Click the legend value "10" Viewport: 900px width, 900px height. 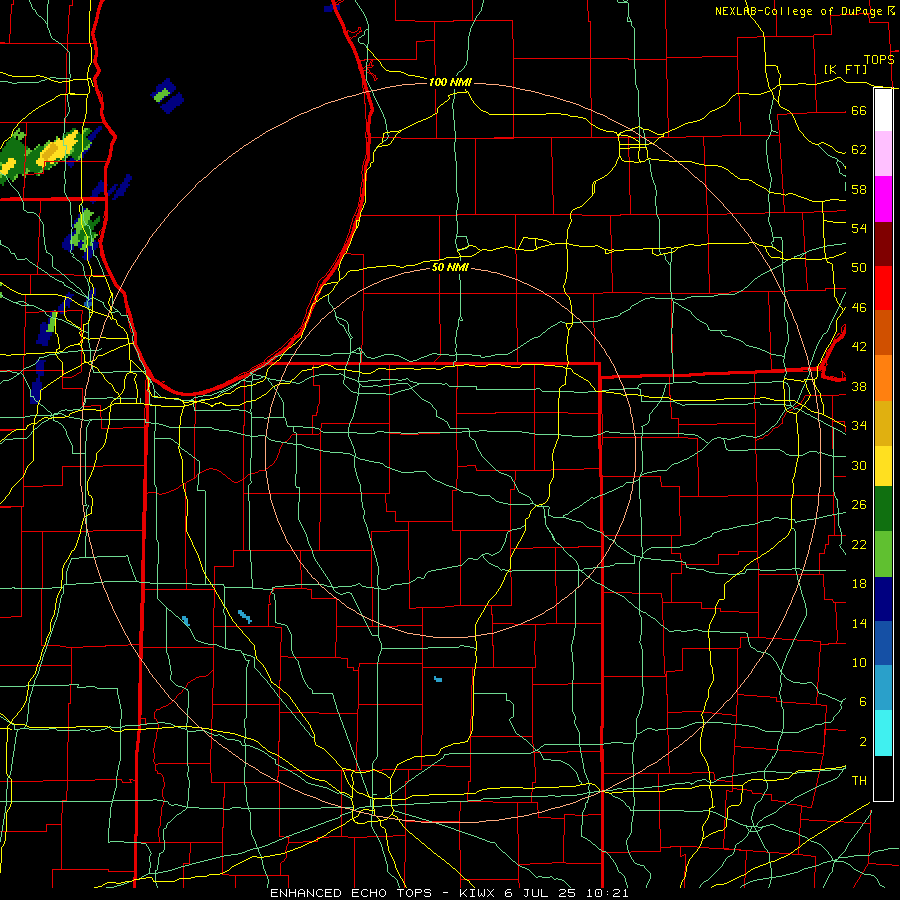coord(859,663)
